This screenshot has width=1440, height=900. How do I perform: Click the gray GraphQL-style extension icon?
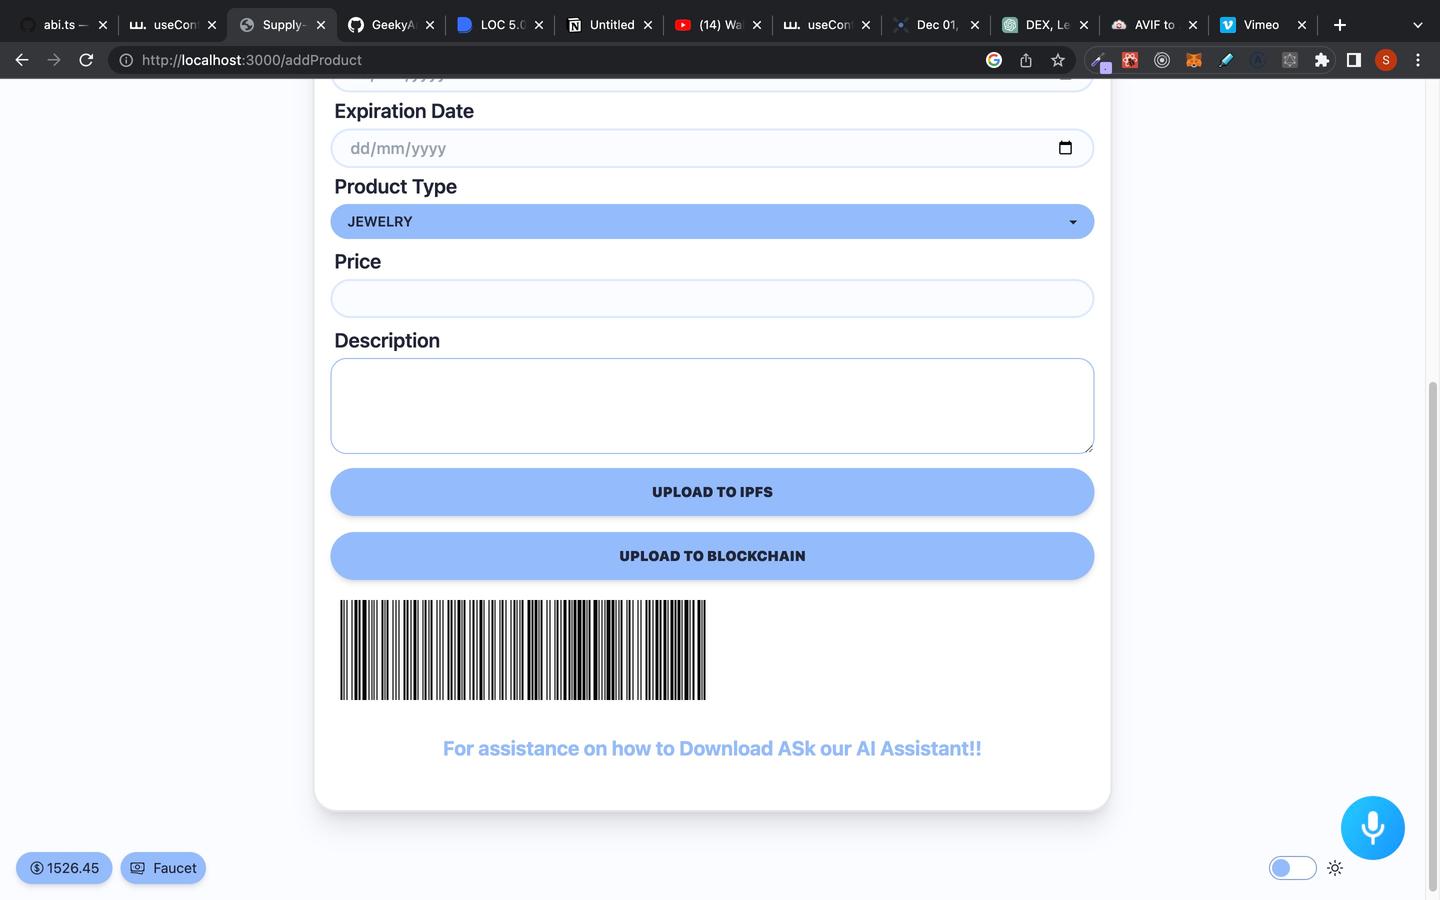point(1290,60)
